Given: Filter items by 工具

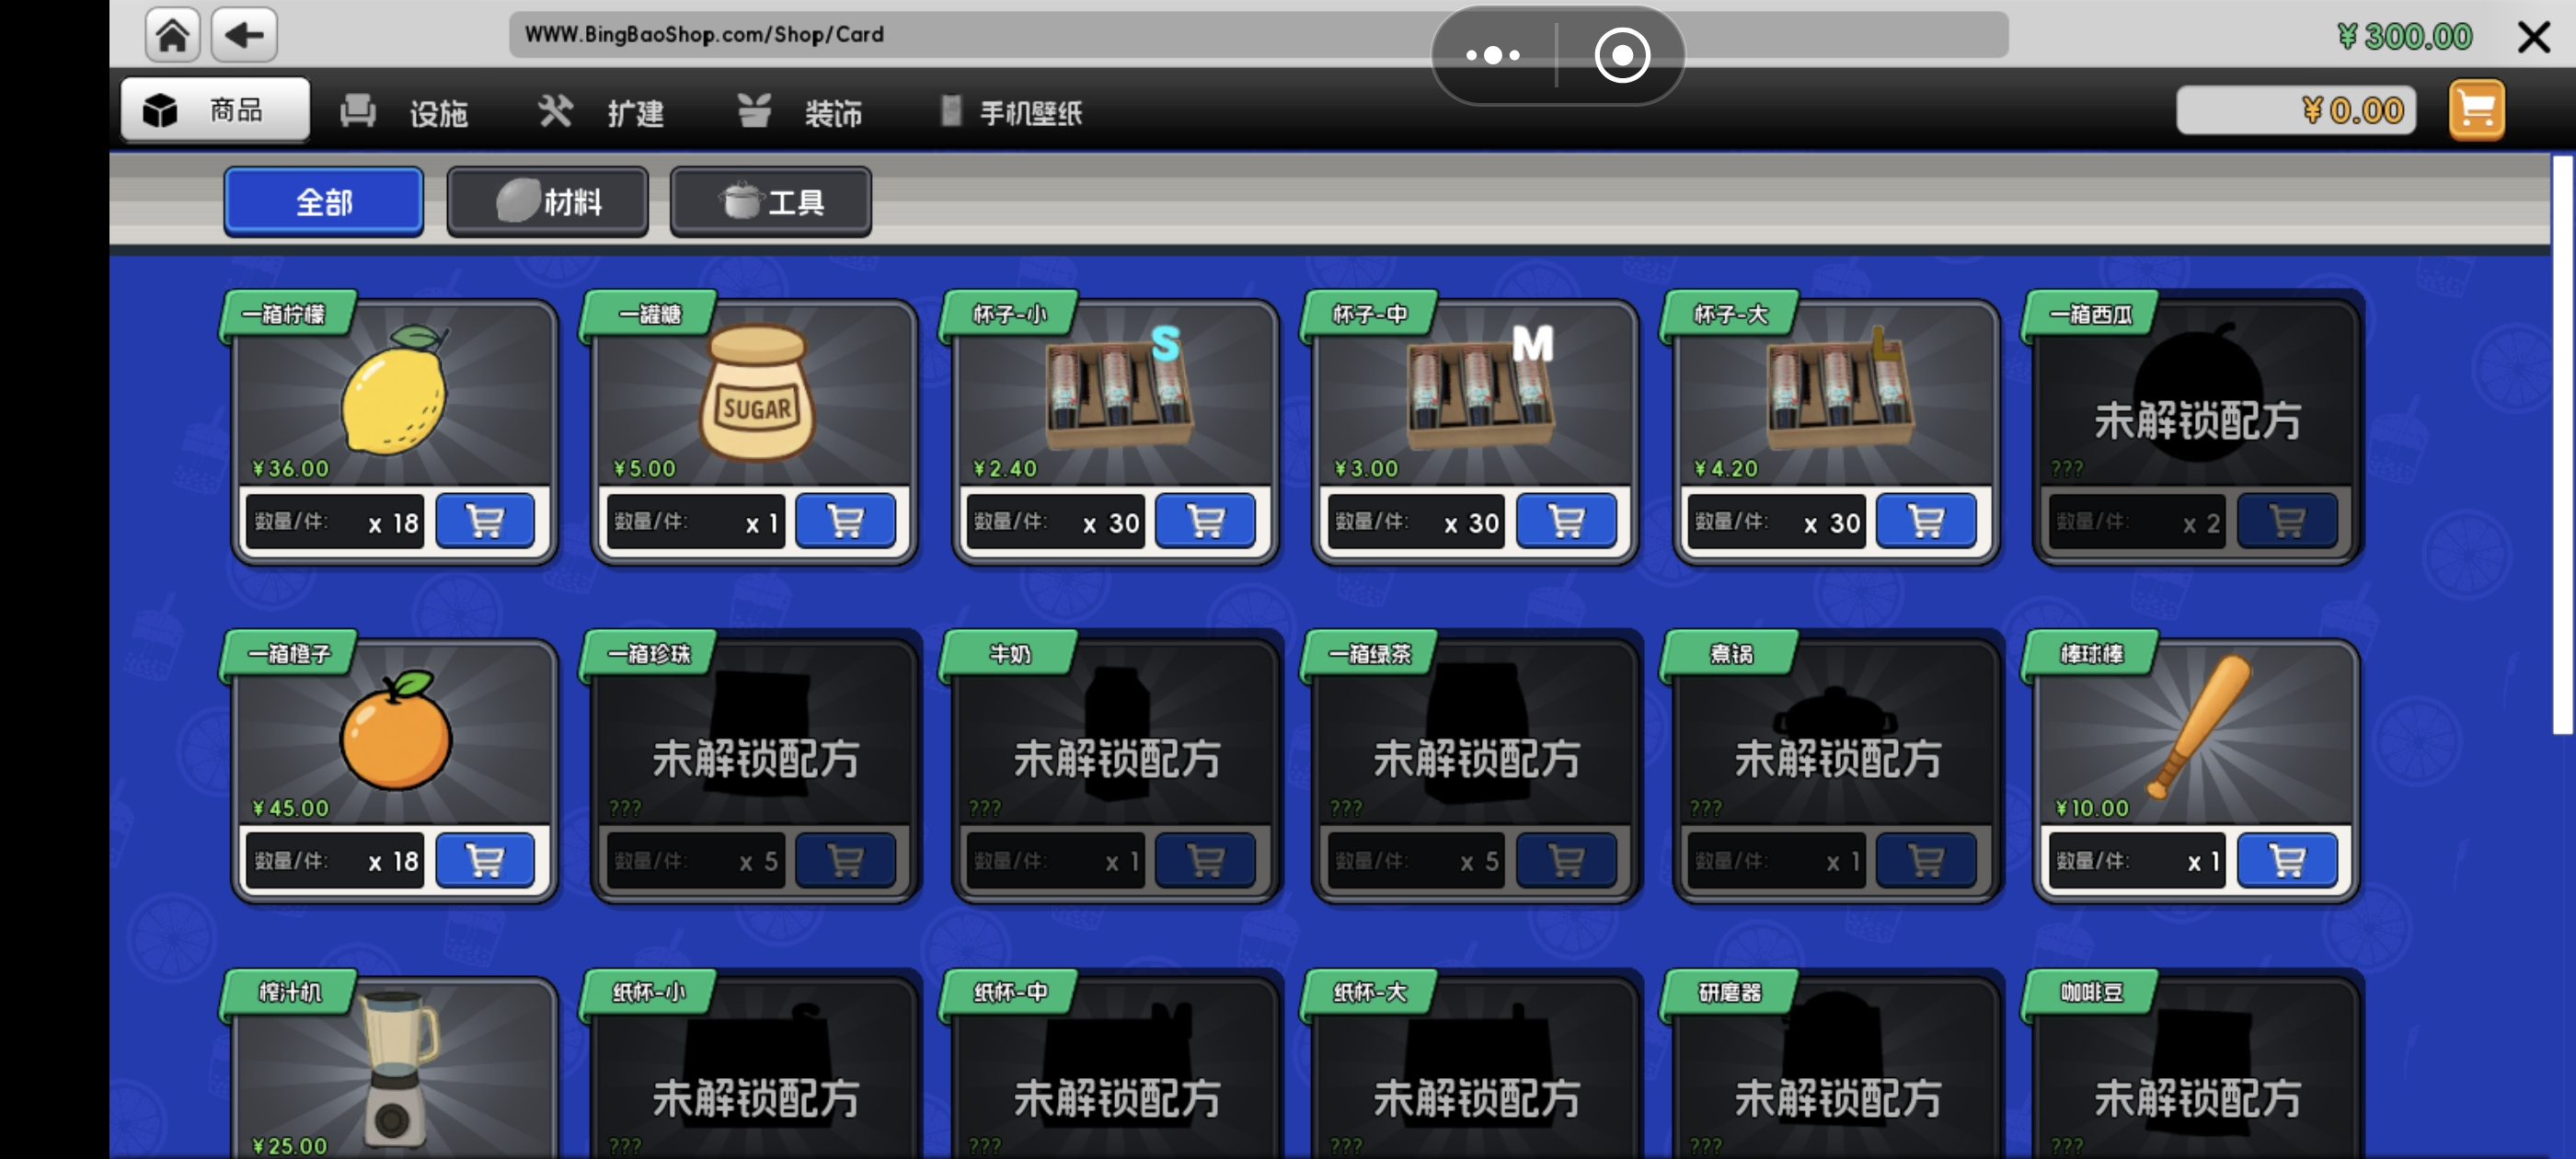Looking at the screenshot, I should click(770, 202).
